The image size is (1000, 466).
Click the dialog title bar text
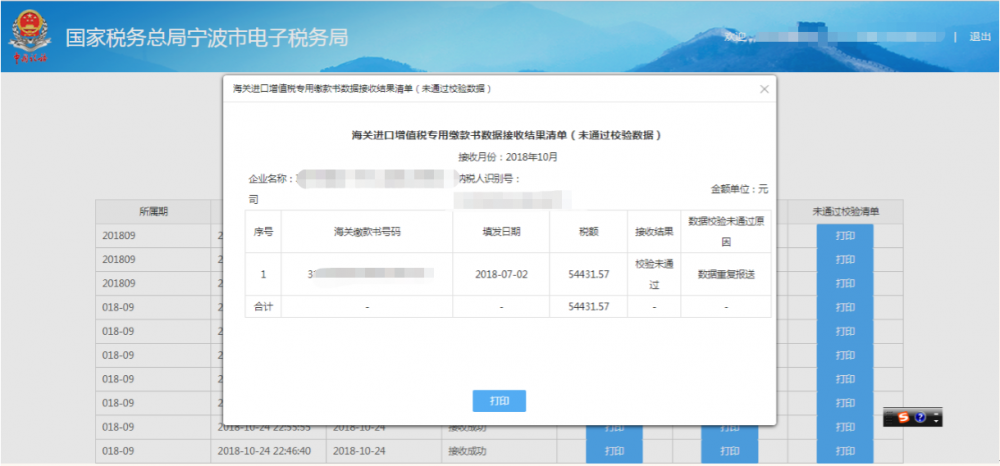tap(362, 89)
